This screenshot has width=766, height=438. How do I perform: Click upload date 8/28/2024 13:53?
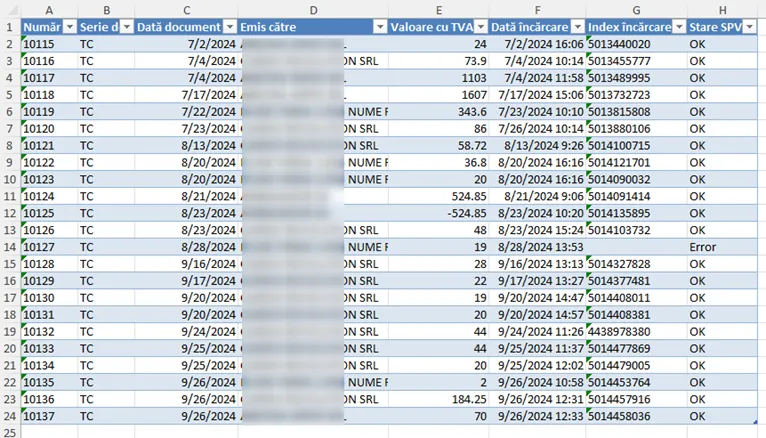(537, 247)
